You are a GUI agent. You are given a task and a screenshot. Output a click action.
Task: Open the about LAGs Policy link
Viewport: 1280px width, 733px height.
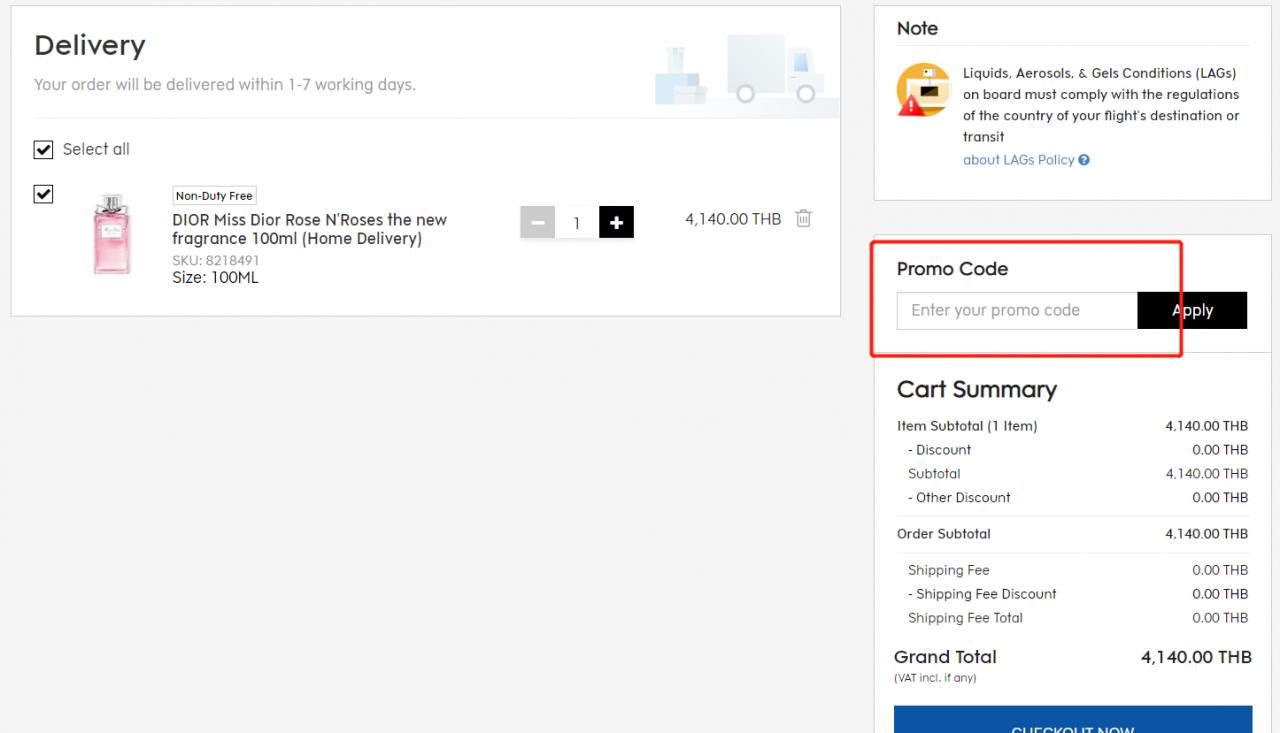(x=1018, y=160)
